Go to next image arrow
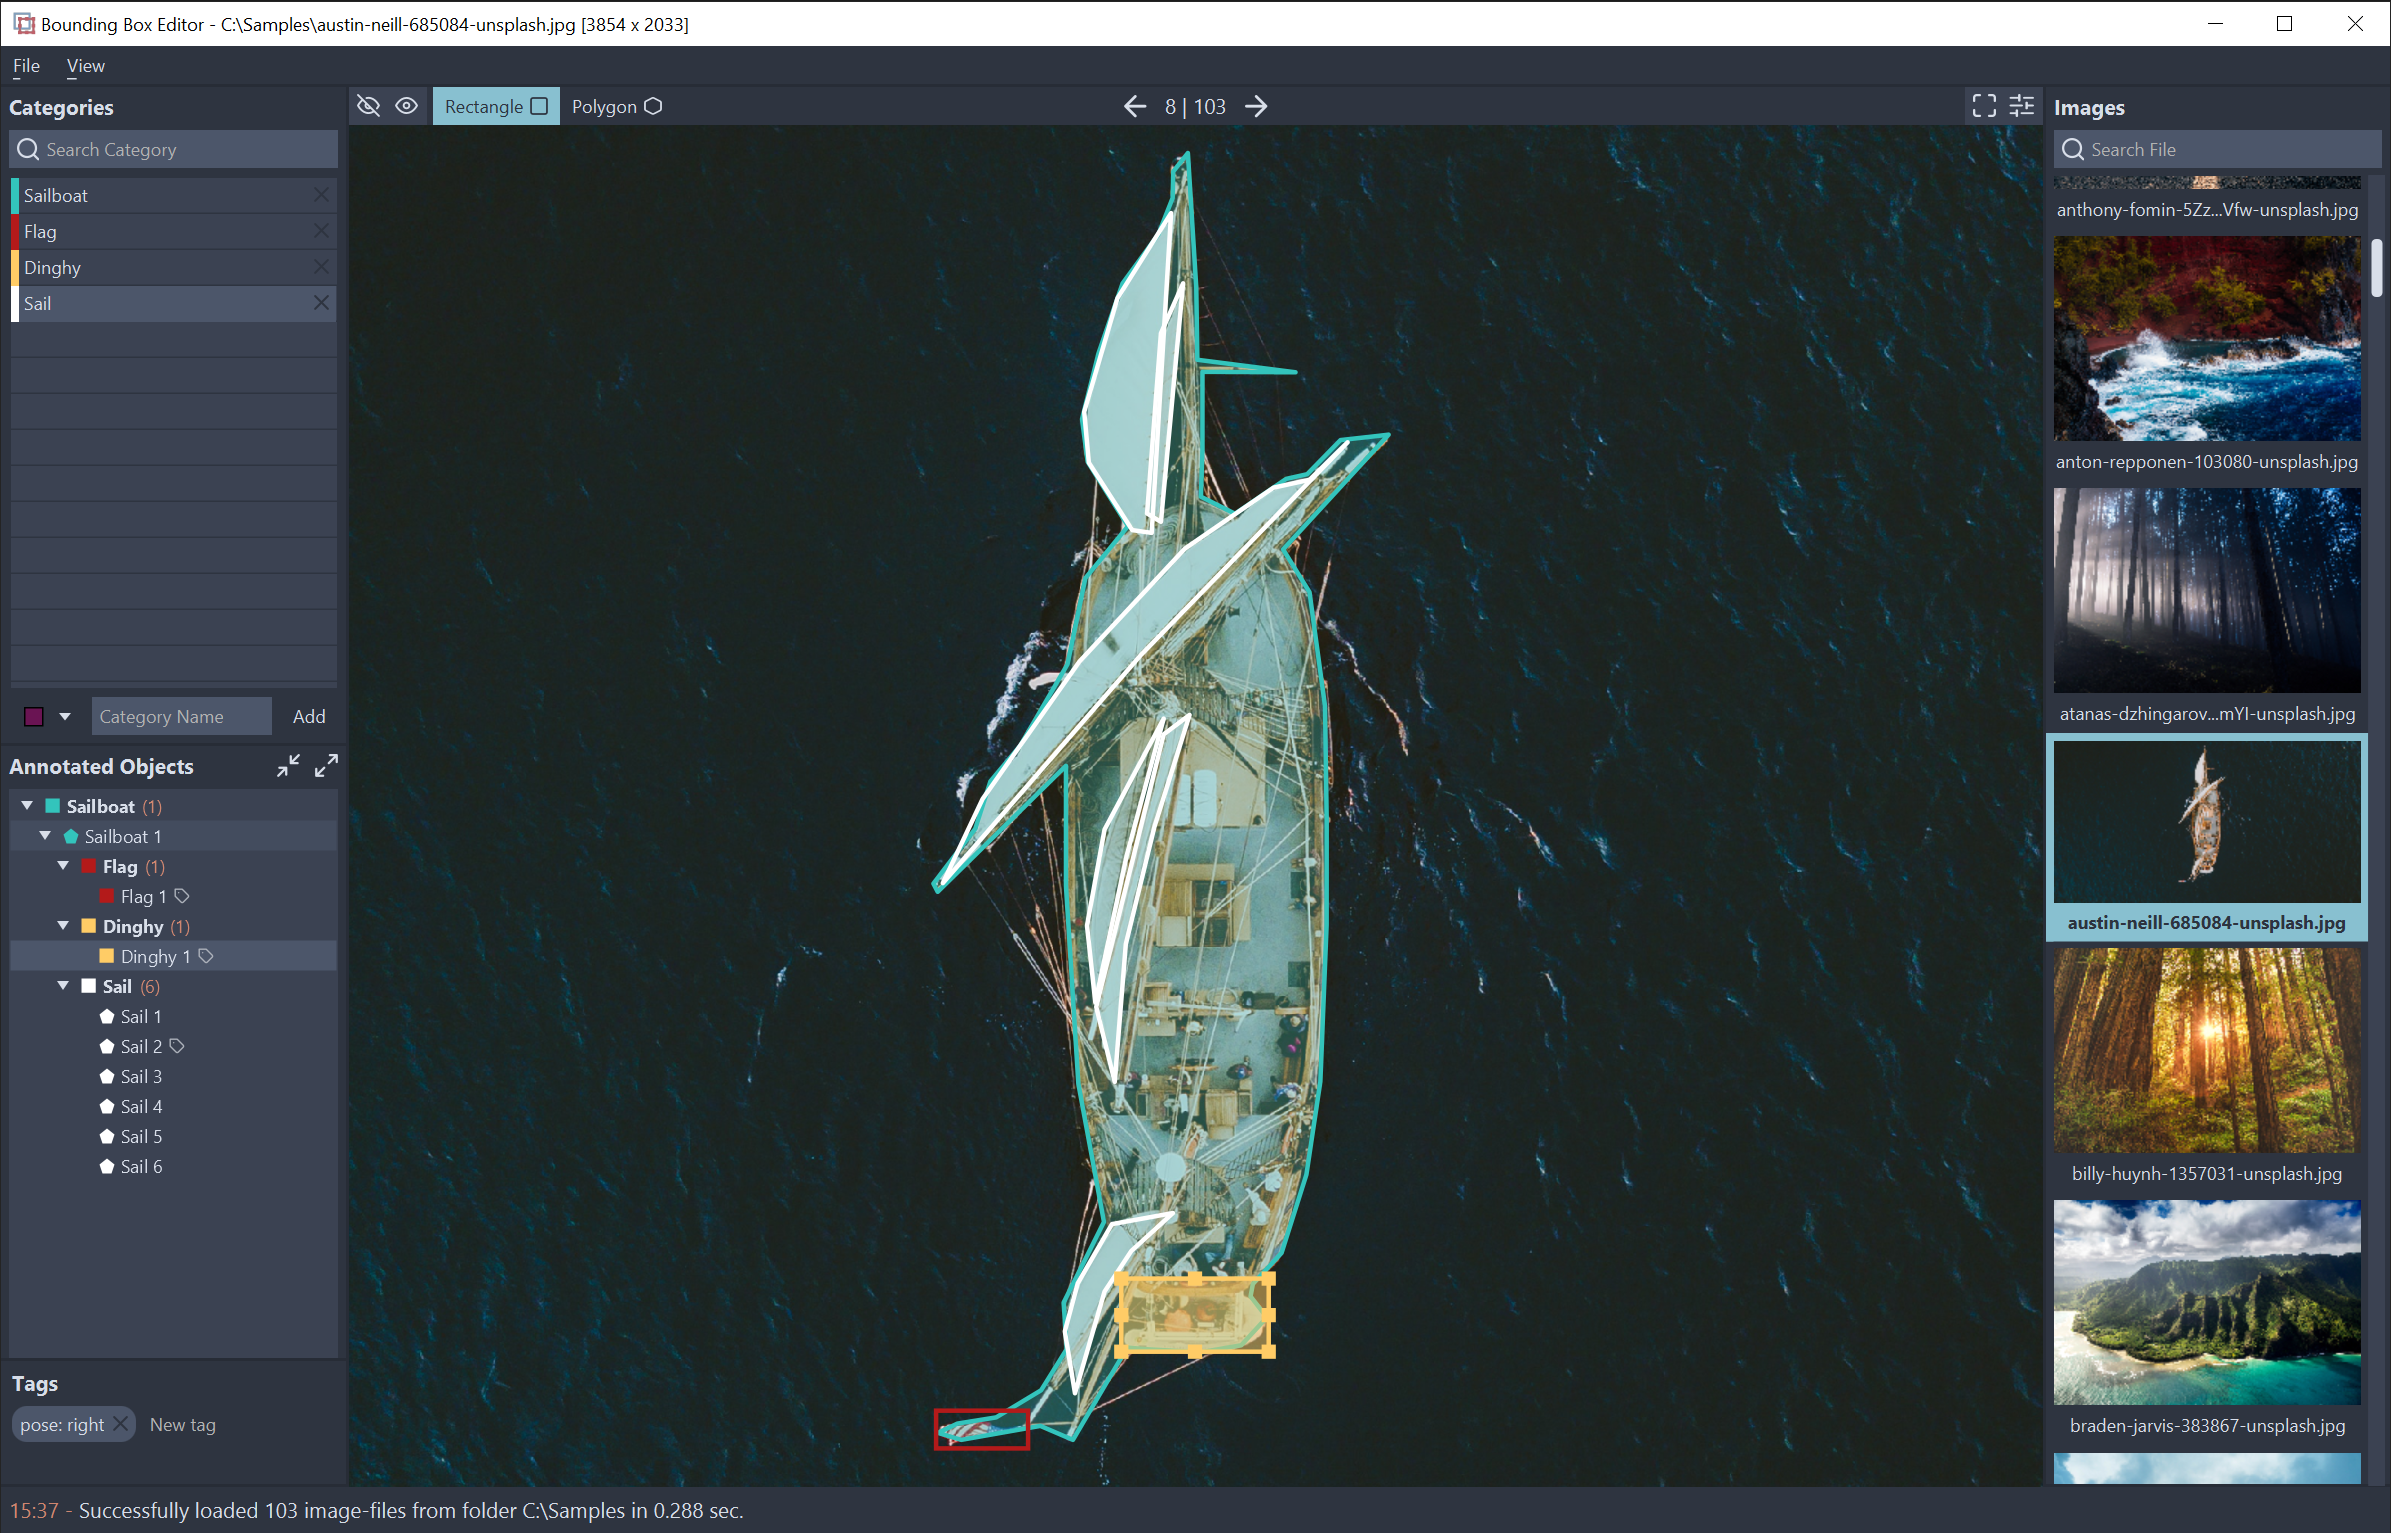 tap(1257, 106)
